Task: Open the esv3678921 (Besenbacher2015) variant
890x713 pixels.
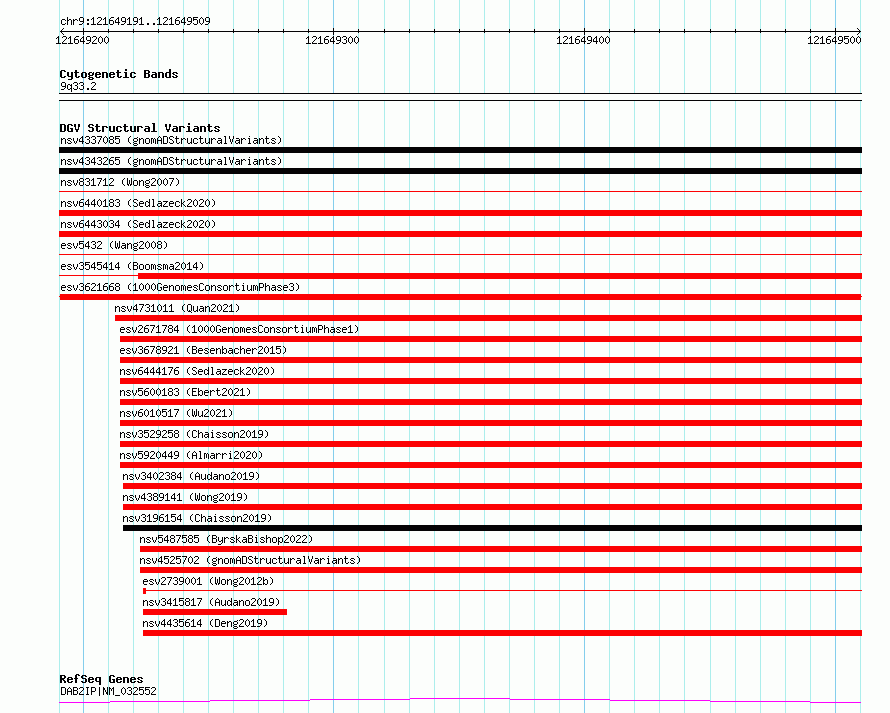Action: click(x=203, y=350)
